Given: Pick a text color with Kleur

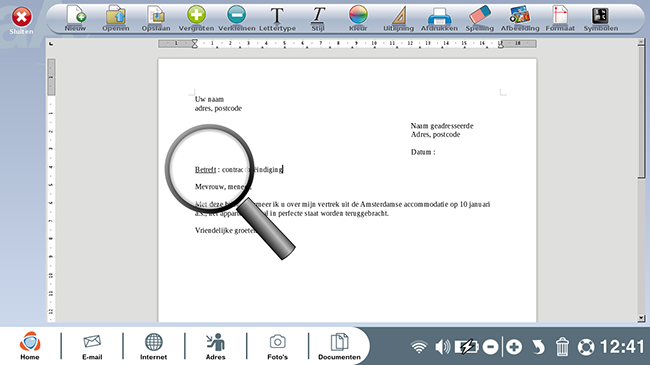Looking at the screenshot, I should [358, 19].
